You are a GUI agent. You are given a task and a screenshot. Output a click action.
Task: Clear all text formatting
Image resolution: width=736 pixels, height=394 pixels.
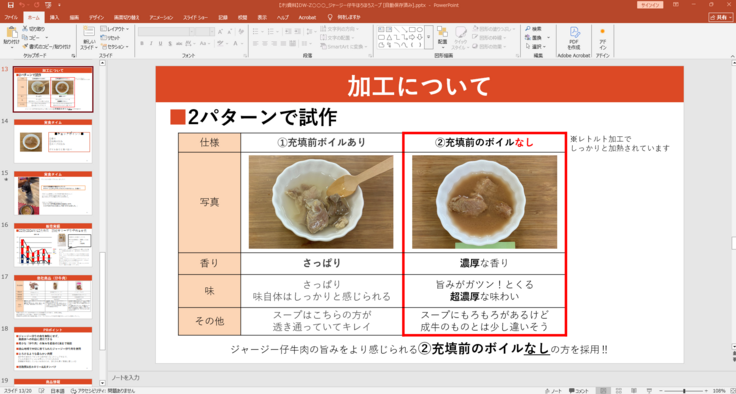point(241,31)
